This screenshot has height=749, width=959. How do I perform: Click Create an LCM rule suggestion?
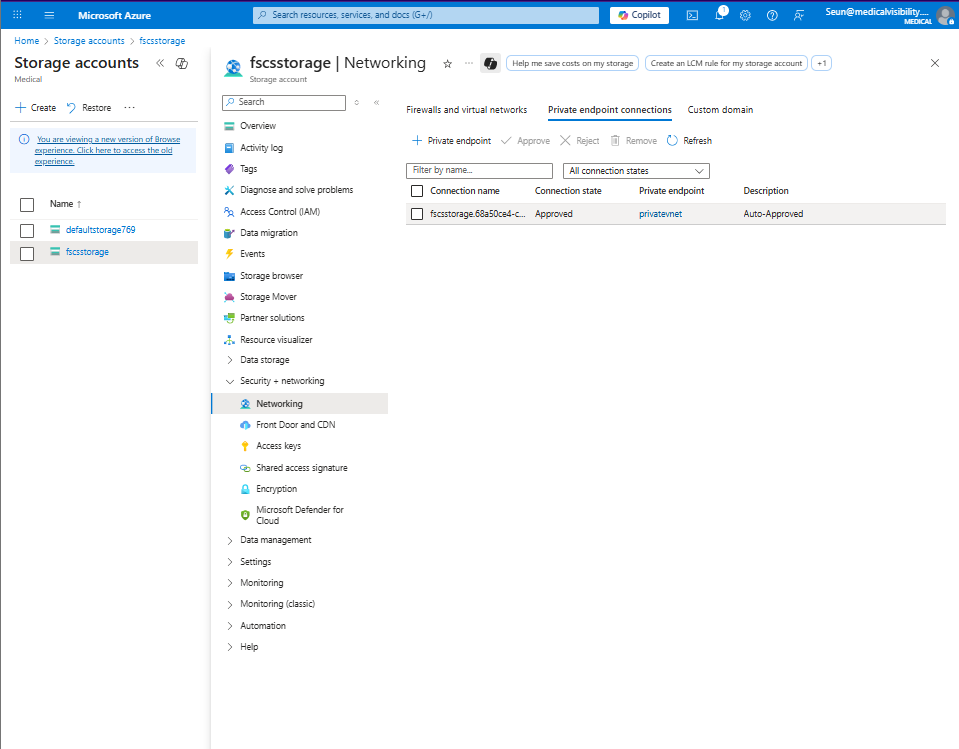726,63
